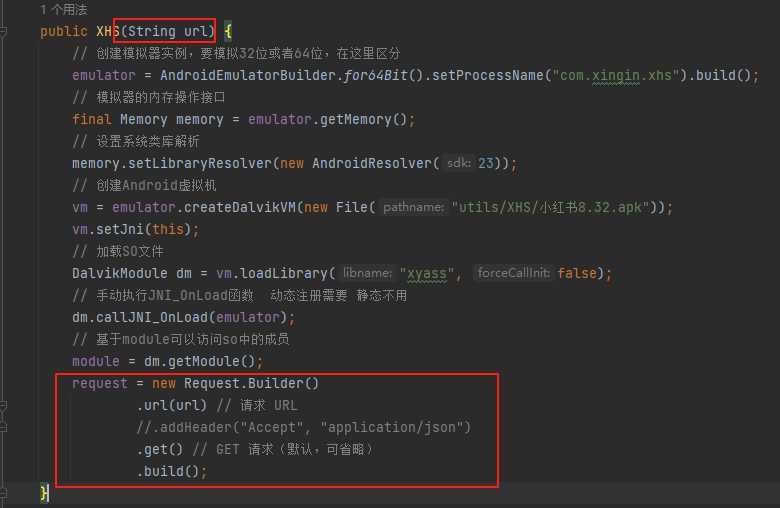The image size is (780, 508).
Task: Click the Request.Builder() constructor call
Action: (251, 384)
